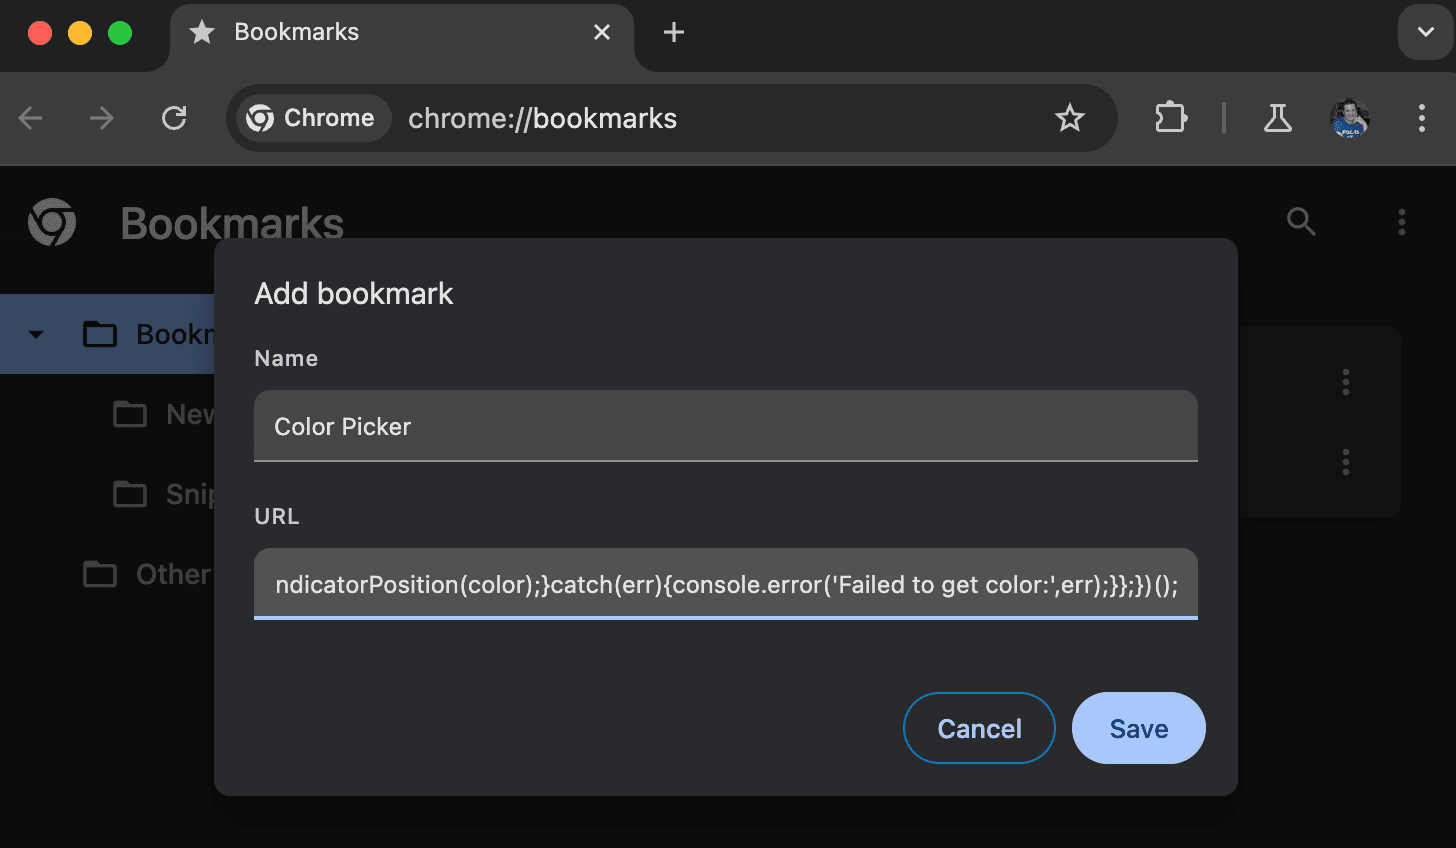Open Chrome Labs via the flask icon
This screenshot has width=1456, height=848.
pyautogui.click(x=1277, y=118)
